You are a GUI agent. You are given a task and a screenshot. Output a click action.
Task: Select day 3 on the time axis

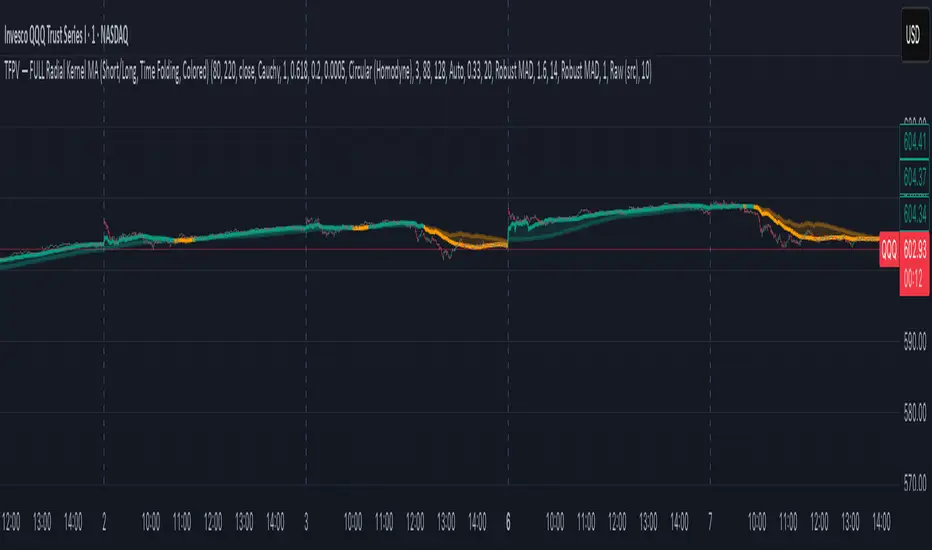(306, 523)
